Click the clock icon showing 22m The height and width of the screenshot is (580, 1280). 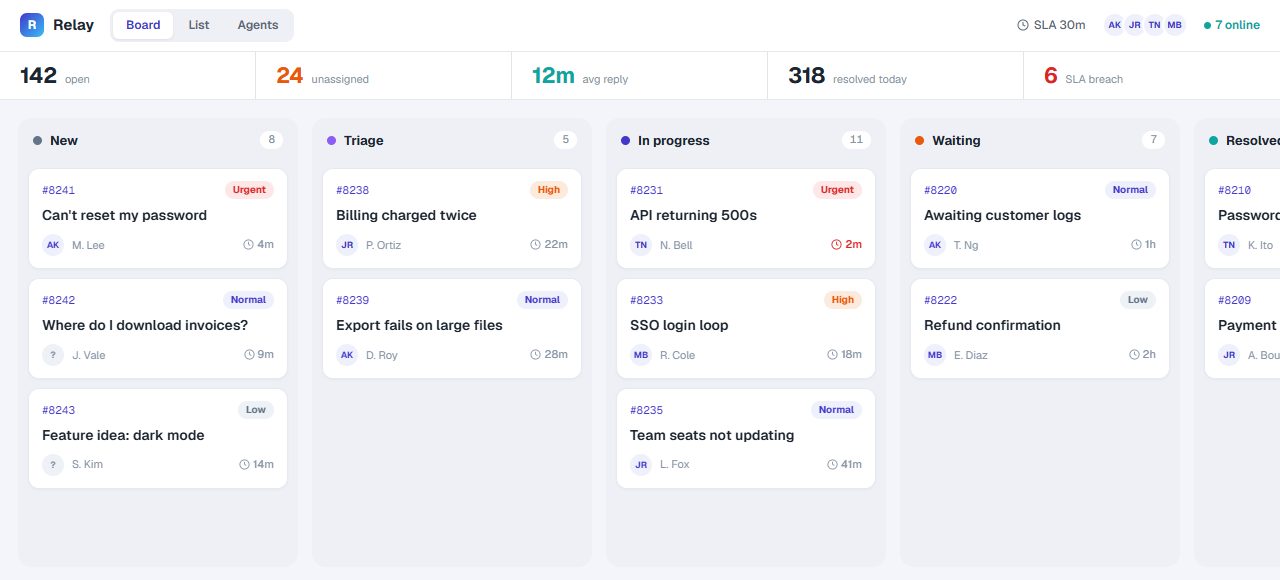[x=536, y=245]
